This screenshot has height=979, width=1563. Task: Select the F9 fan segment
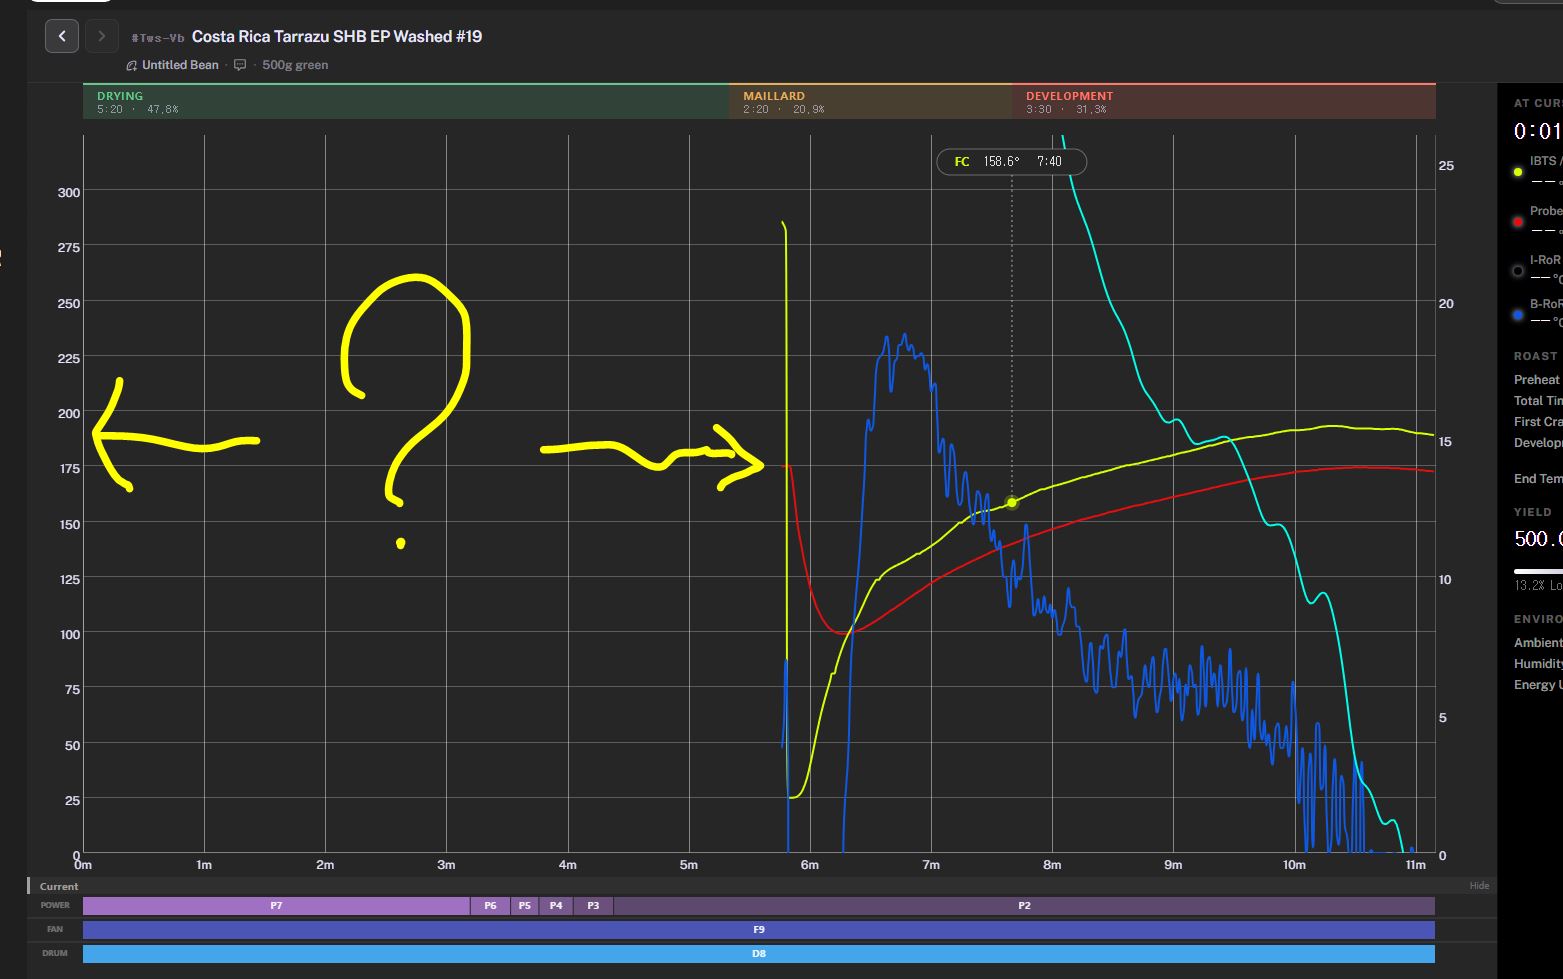pos(759,930)
